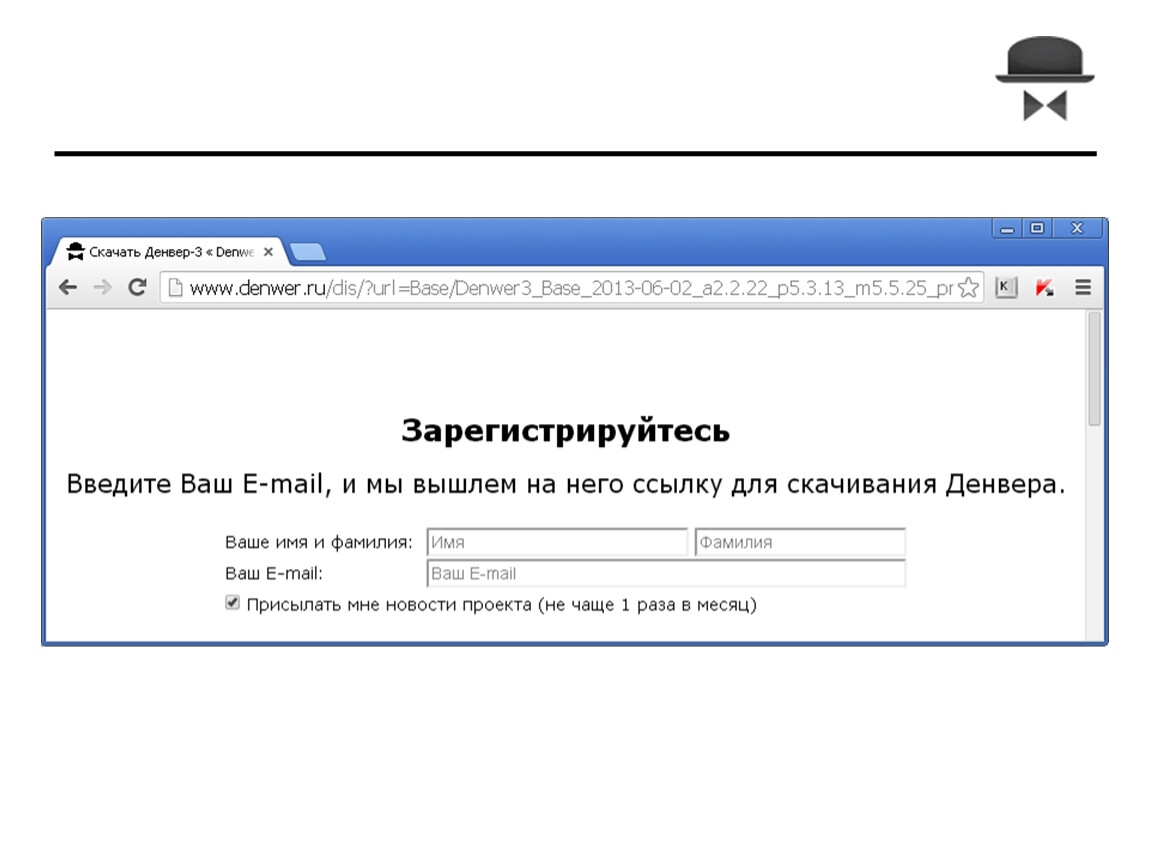Click the 'Имя' first name field

pos(557,542)
